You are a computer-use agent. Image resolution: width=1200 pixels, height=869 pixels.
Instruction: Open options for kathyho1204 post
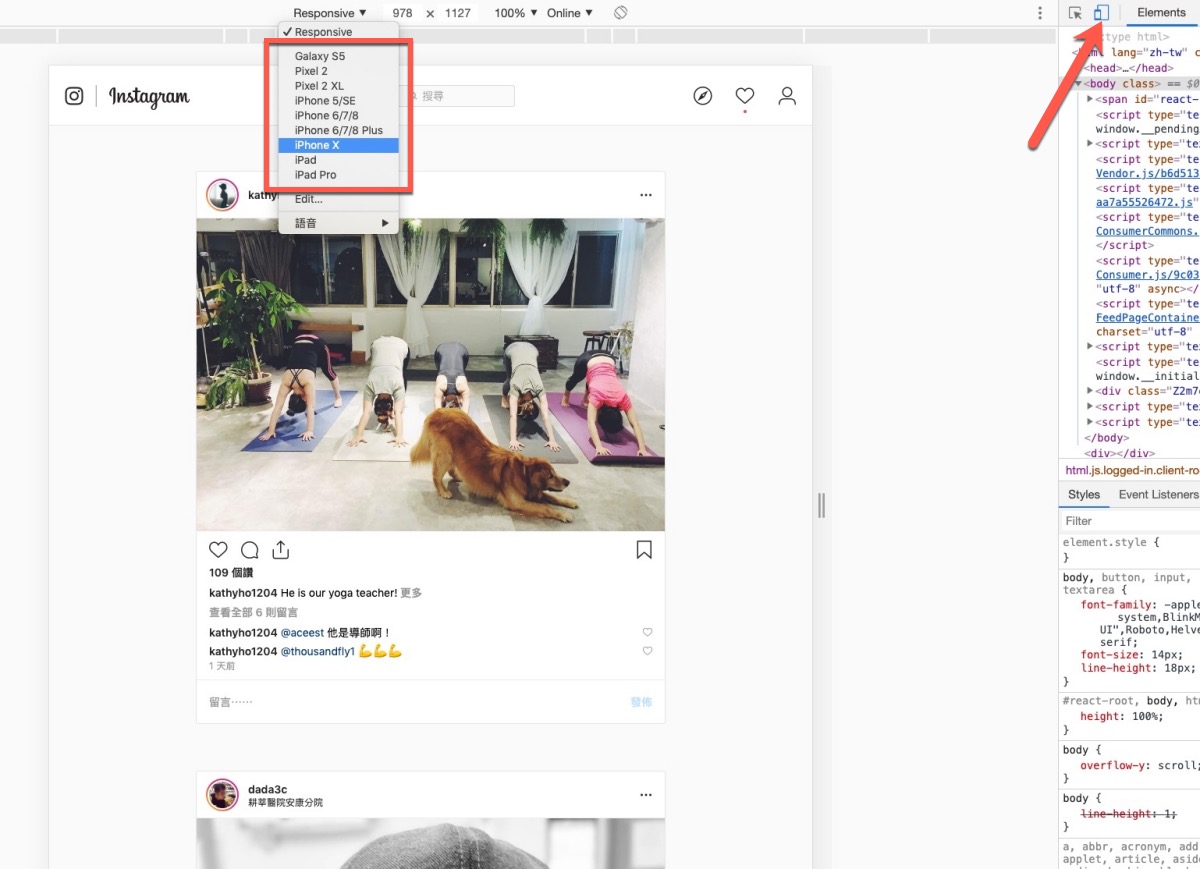tap(645, 195)
